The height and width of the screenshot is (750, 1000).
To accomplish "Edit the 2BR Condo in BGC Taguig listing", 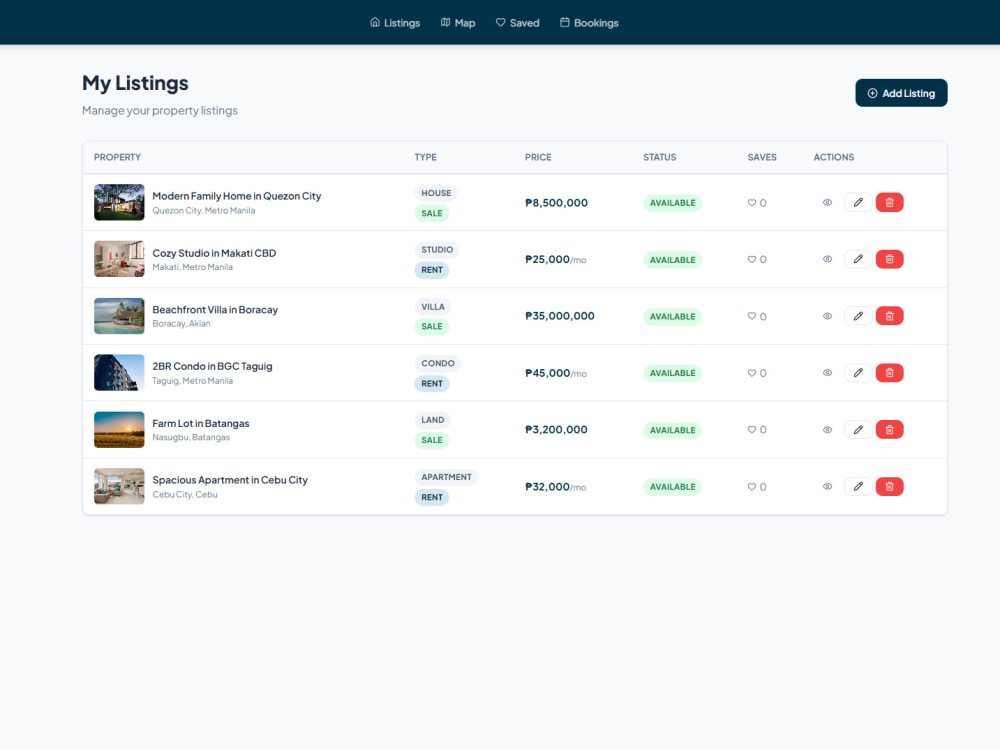I will click(858, 373).
